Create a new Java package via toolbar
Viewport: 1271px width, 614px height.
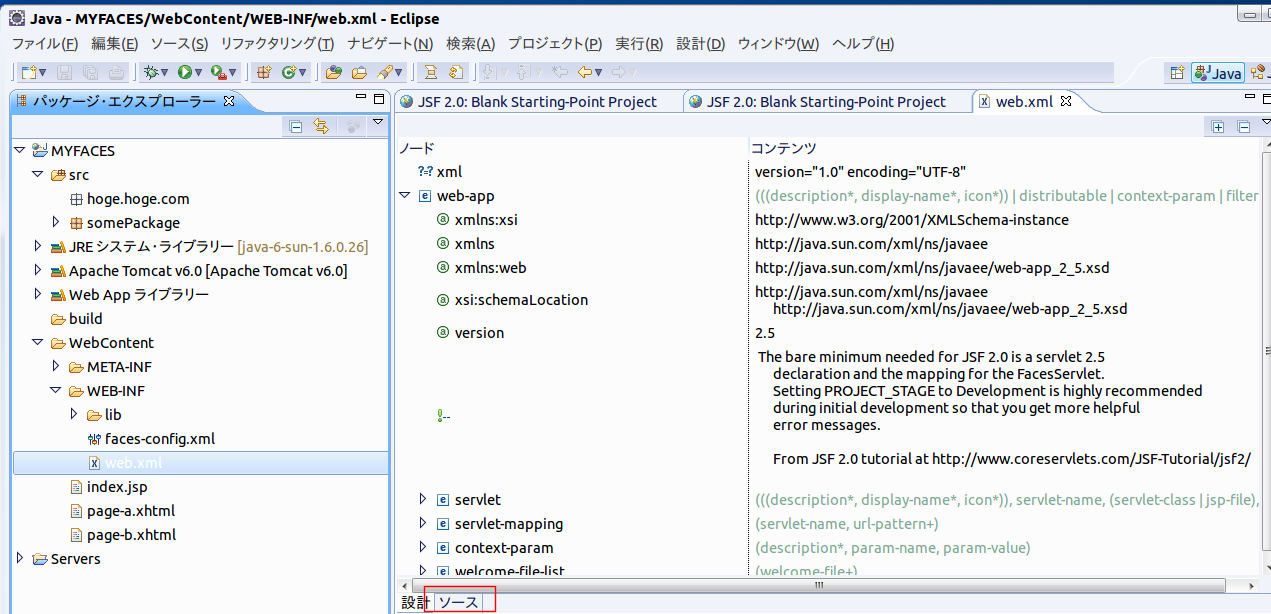(x=264, y=72)
